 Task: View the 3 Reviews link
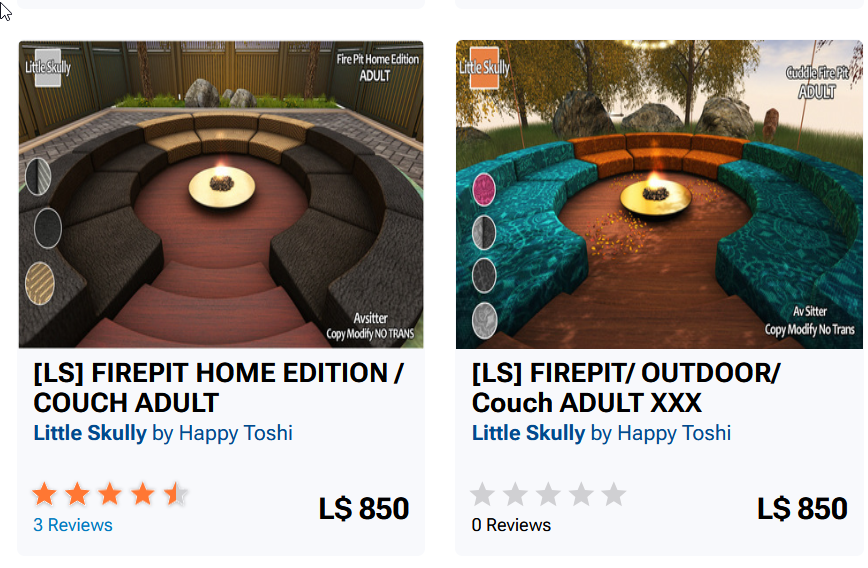tap(73, 525)
